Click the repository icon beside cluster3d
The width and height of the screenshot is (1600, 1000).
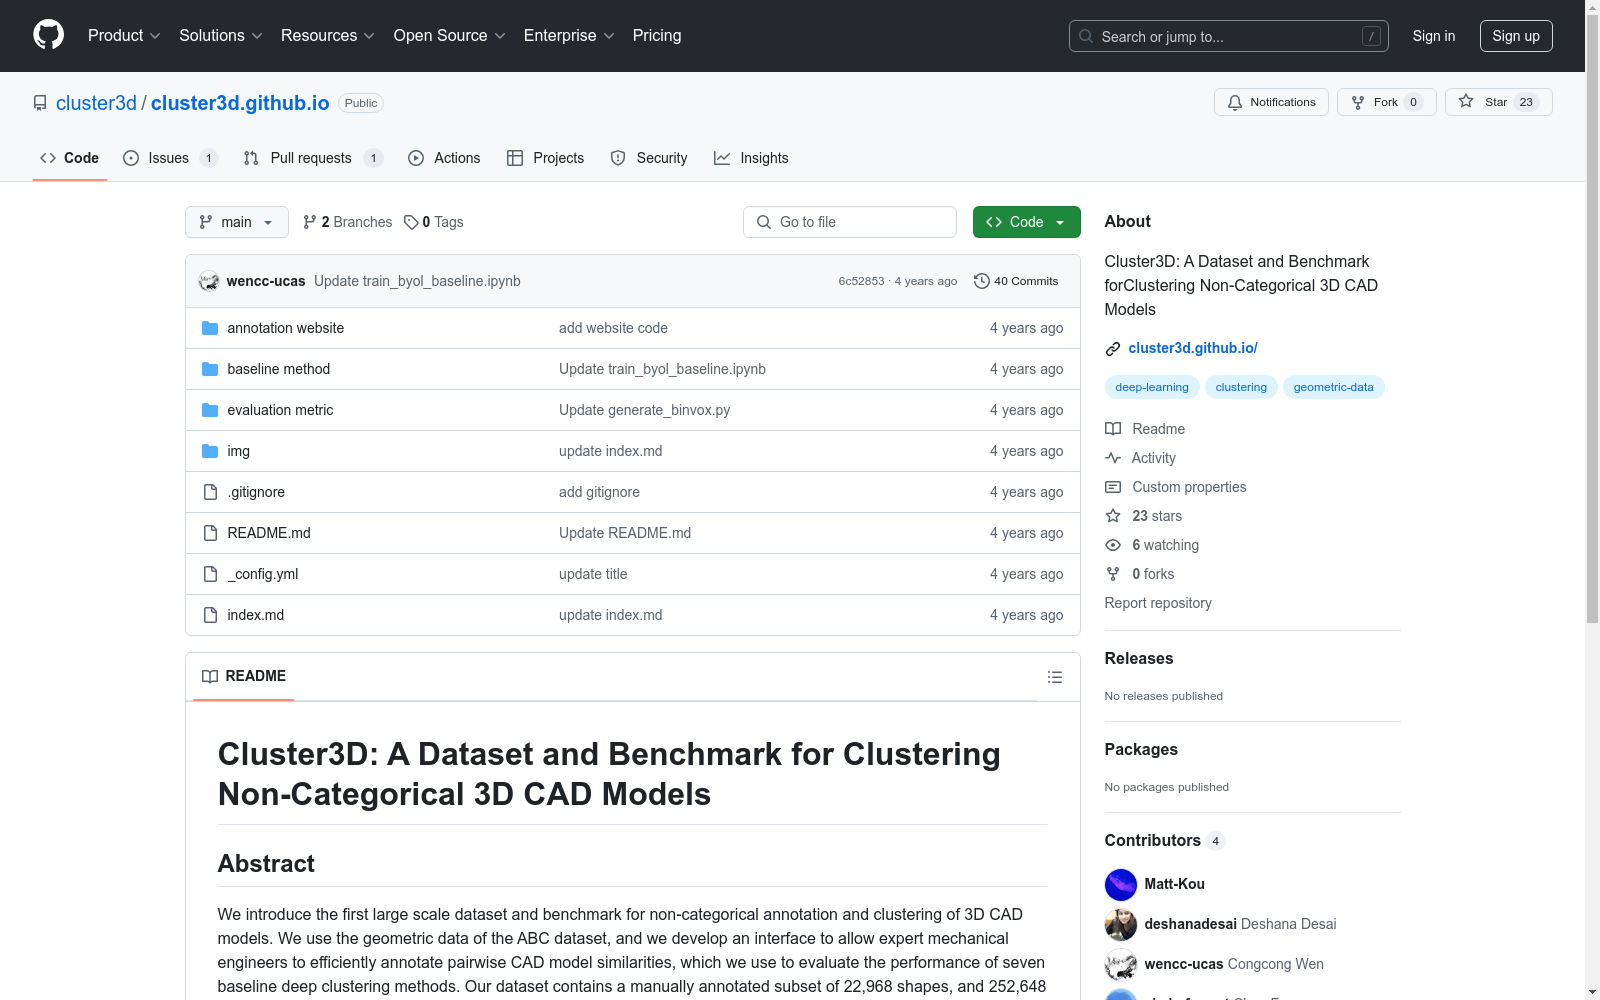40,103
